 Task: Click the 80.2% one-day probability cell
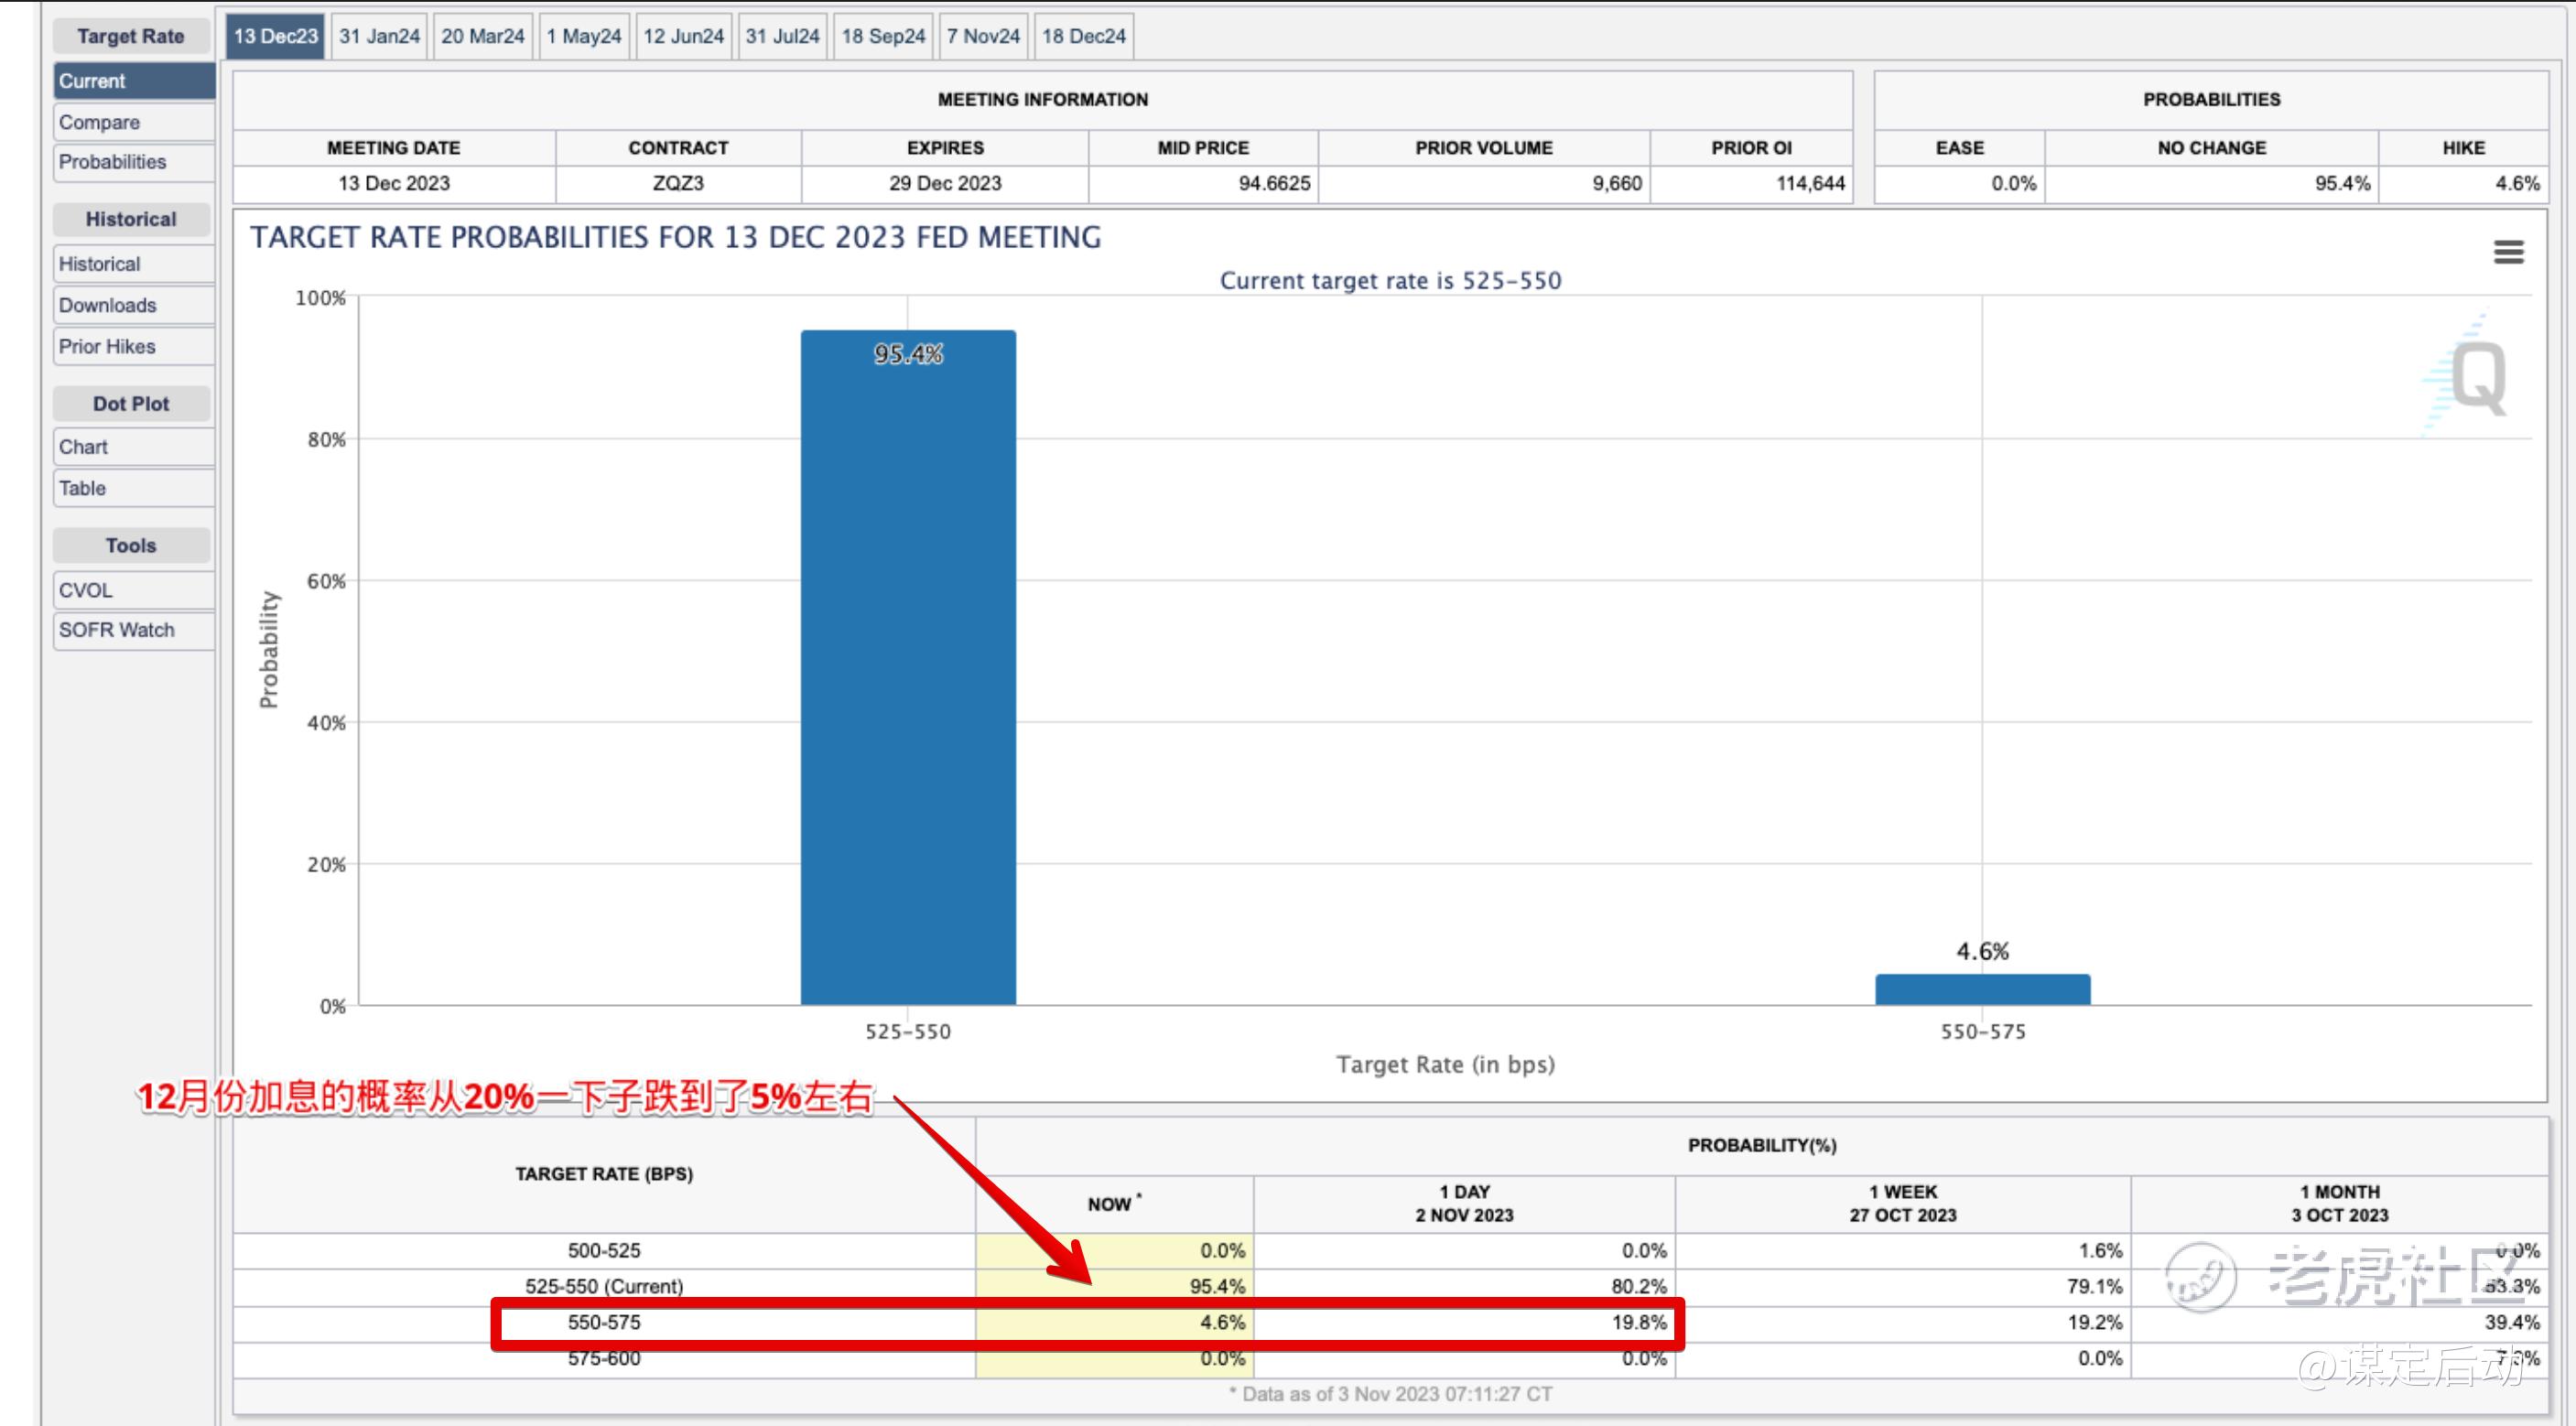(1464, 1287)
